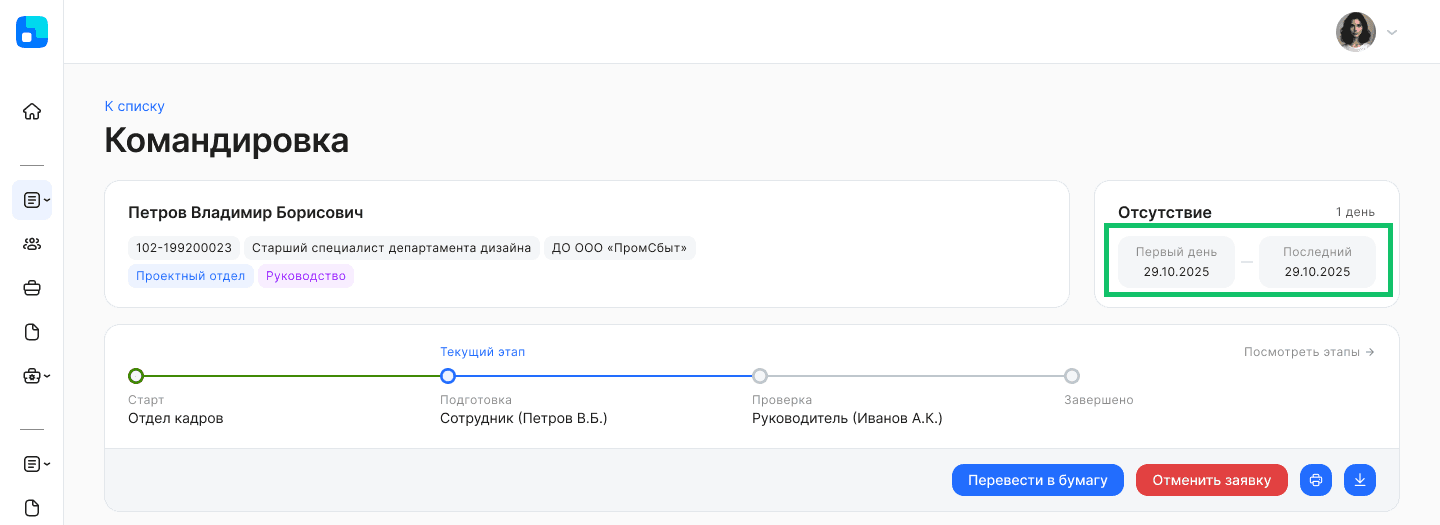
Task: Click the download icon button
Action: 1360,480
